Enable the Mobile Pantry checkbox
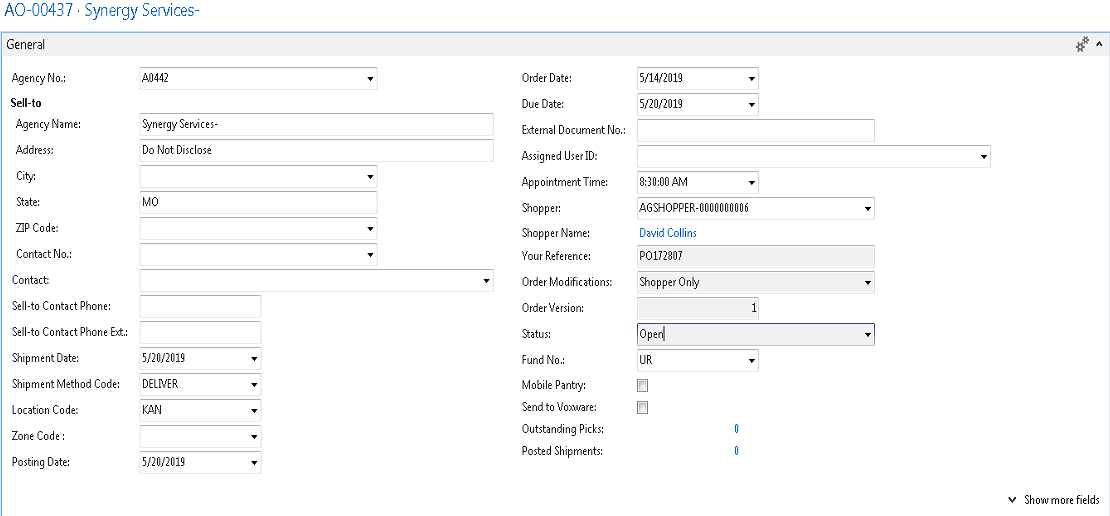The image size is (1110, 516). click(x=643, y=385)
